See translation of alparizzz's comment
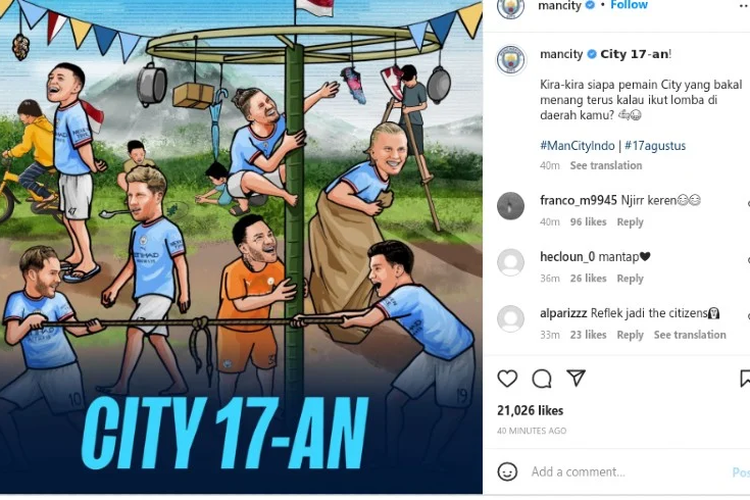The image size is (750, 500). [690, 335]
